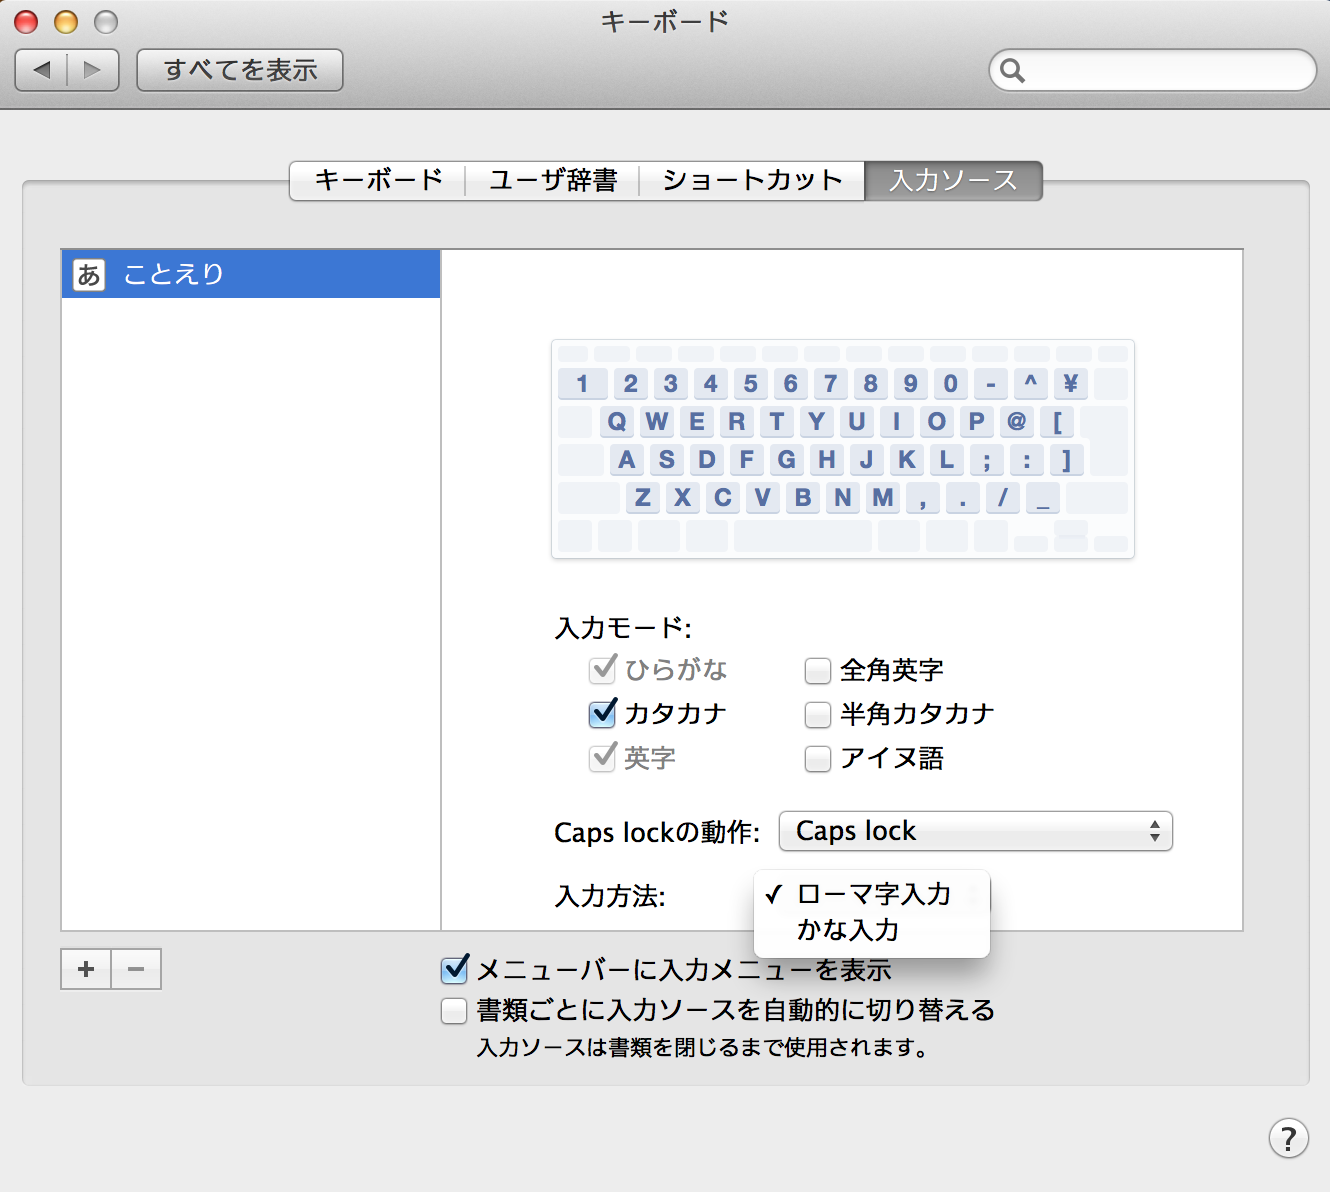Viewport: 1330px width, 1192px height.
Task: Disable the カタカナ input mode checkbox
Action: tap(603, 713)
